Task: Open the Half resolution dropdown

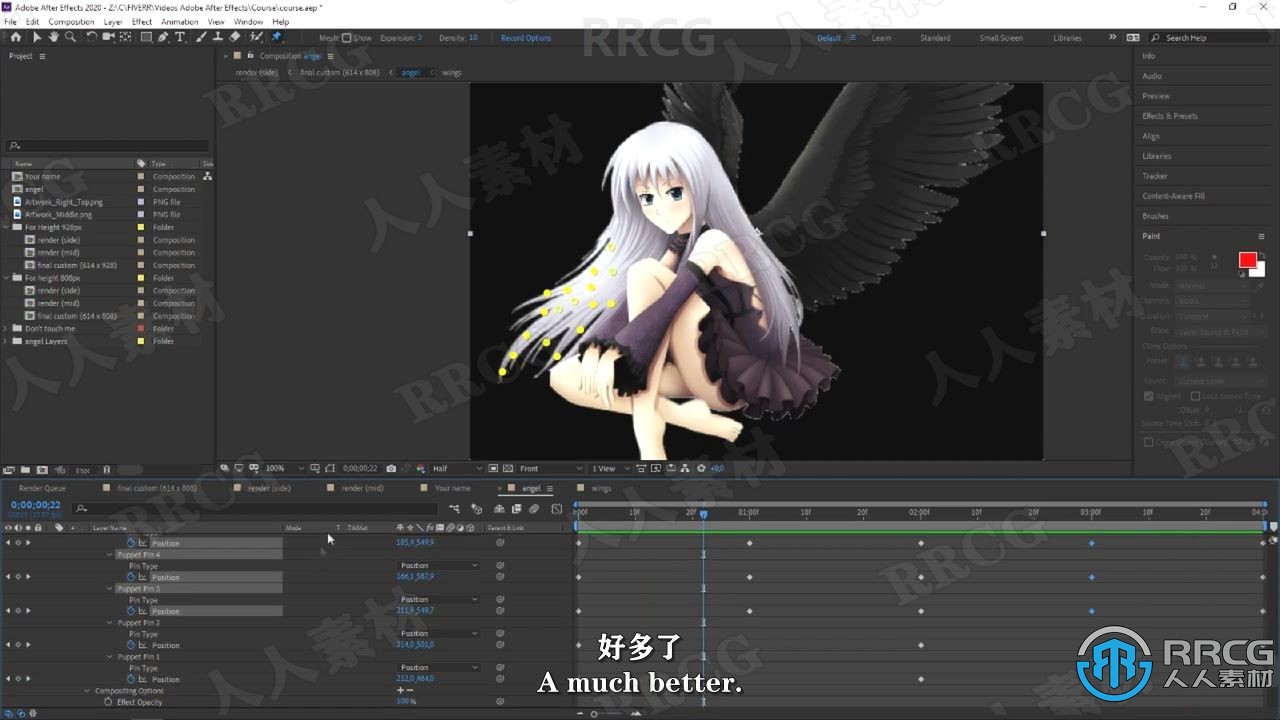Action: tap(456, 468)
